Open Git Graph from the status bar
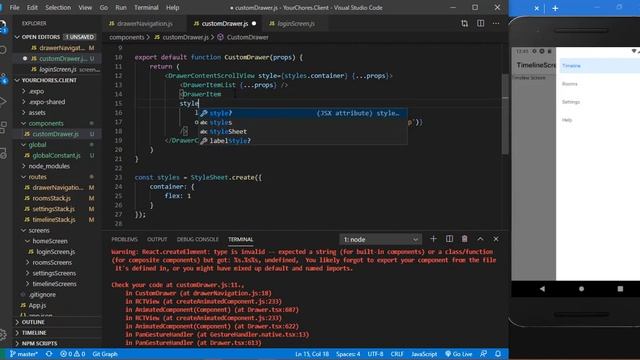Viewport: 640px width, 360px height. [105, 354]
